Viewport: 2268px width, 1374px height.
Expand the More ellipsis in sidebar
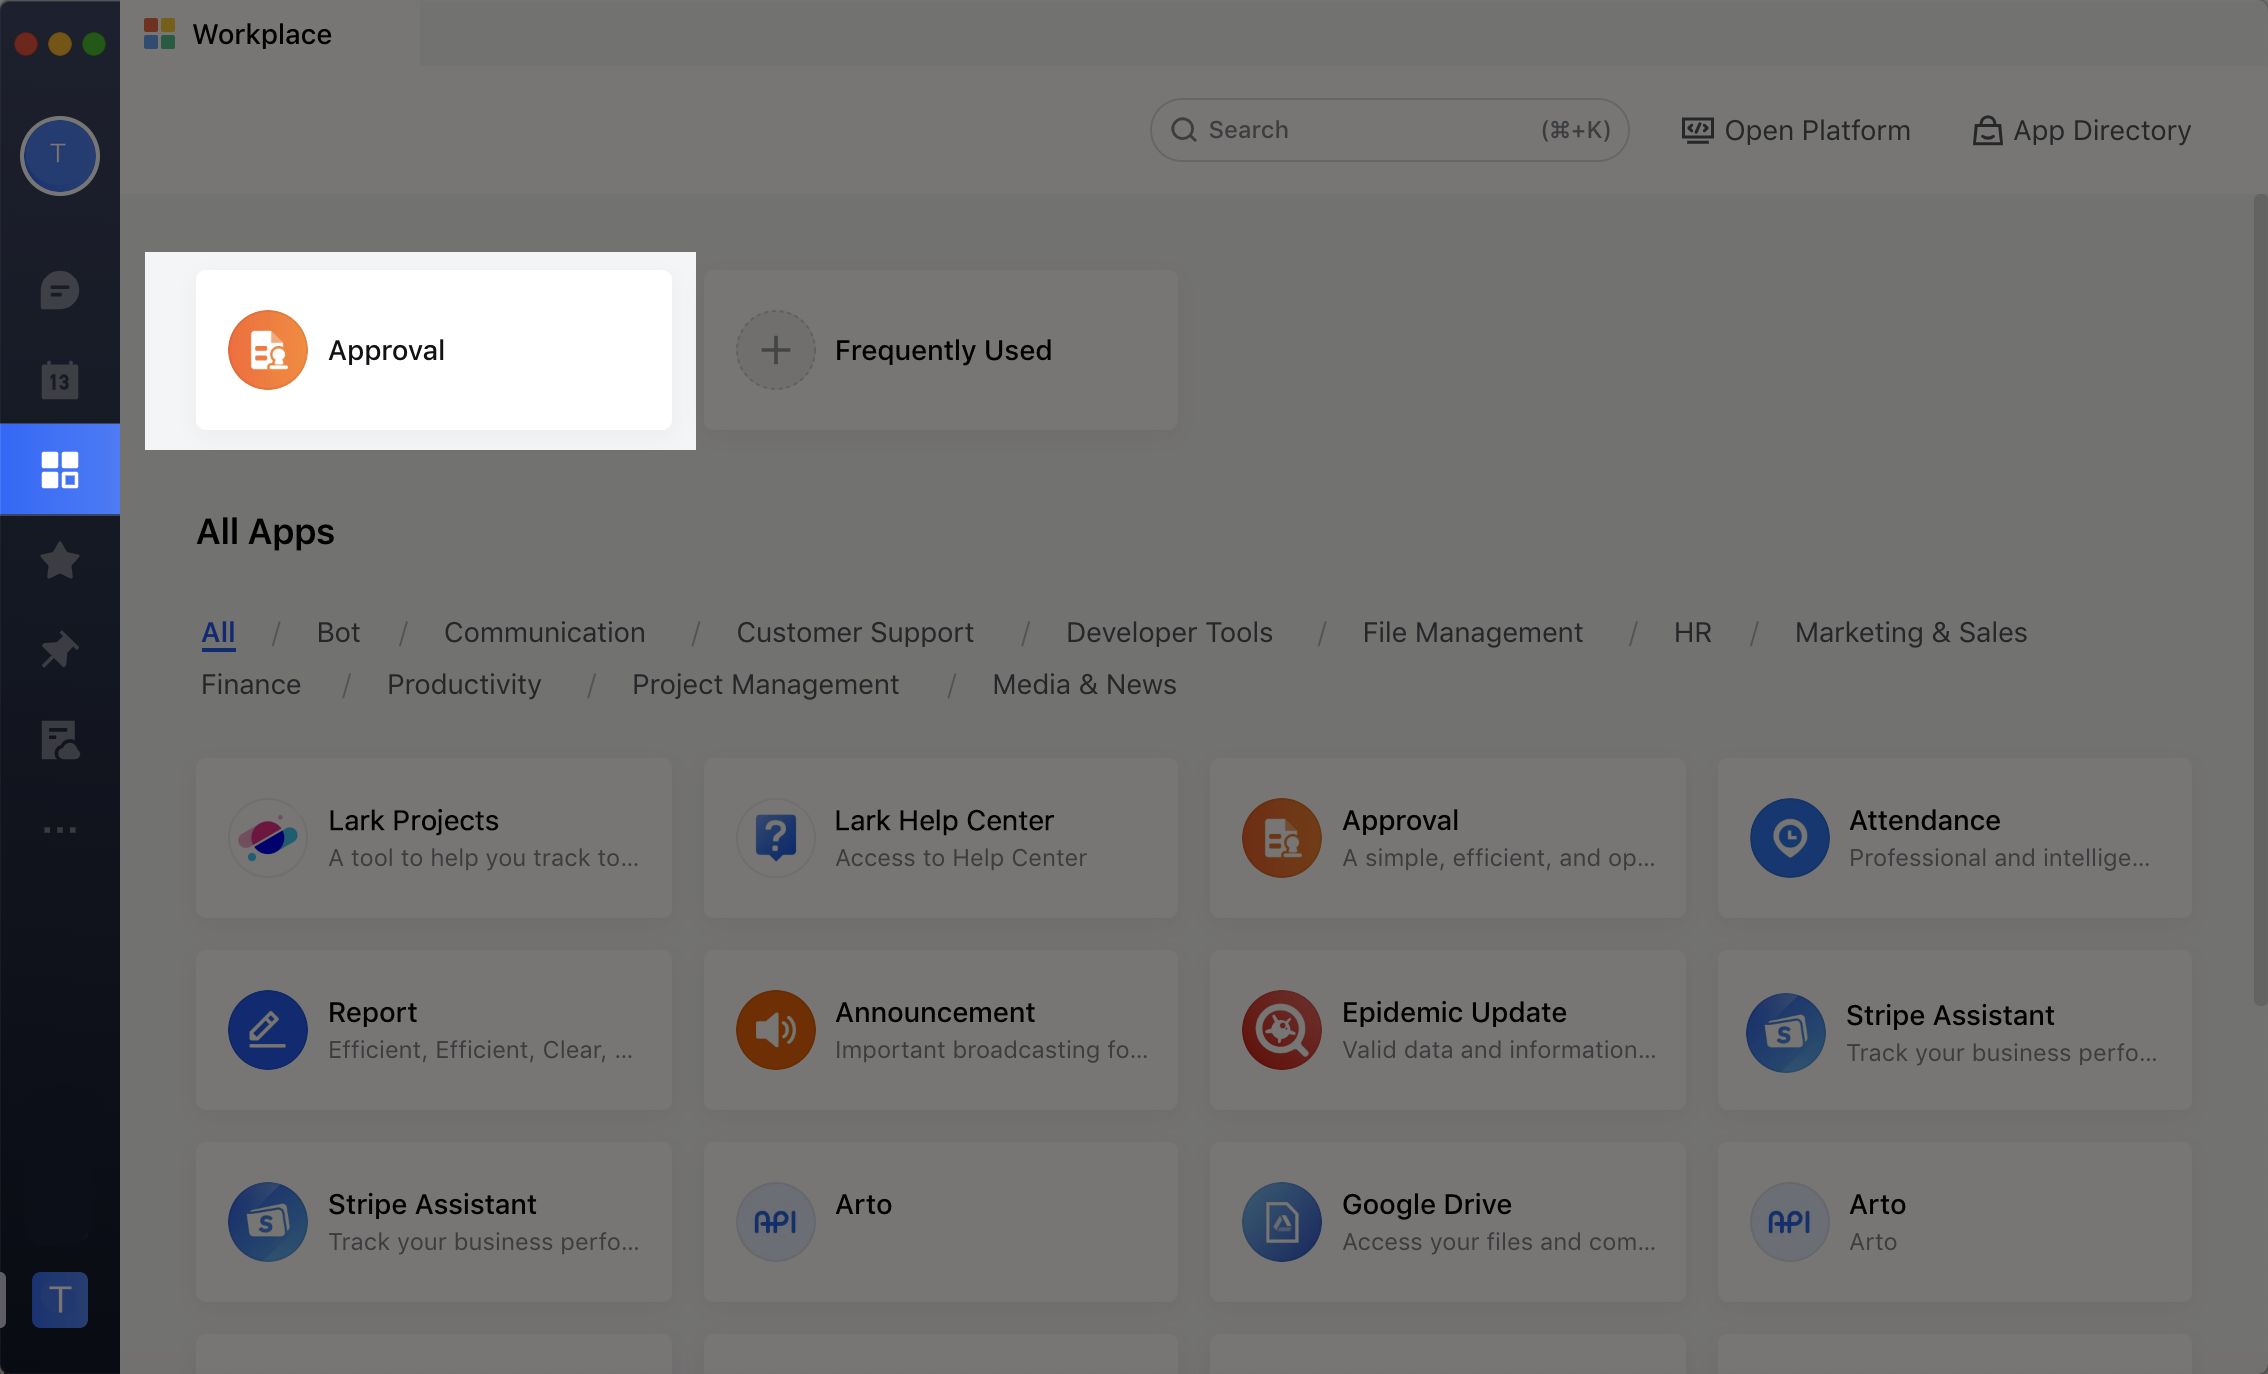(59, 830)
